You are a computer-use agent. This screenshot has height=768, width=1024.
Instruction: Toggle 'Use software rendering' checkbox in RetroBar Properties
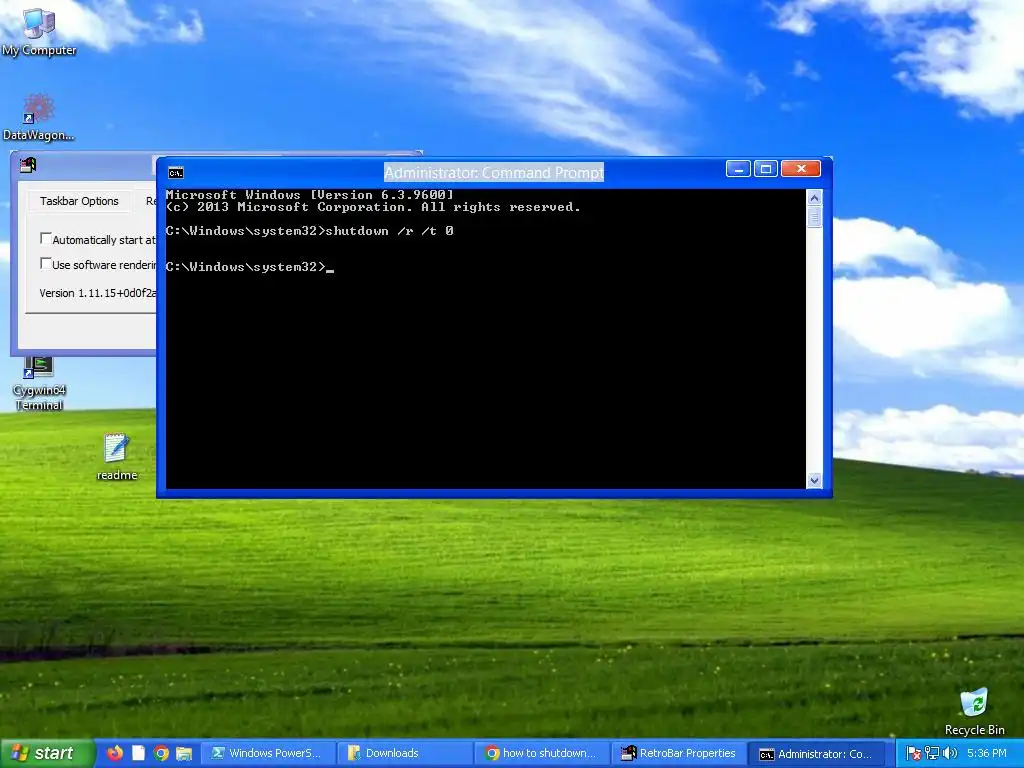(x=46, y=263)
